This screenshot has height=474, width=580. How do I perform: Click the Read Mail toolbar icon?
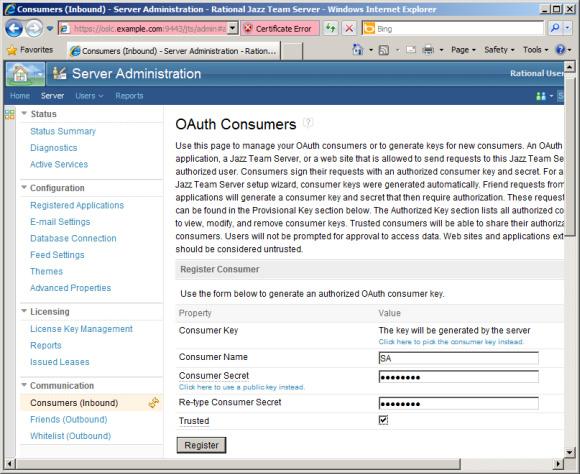pyautogui.click(x=411, y=50)
